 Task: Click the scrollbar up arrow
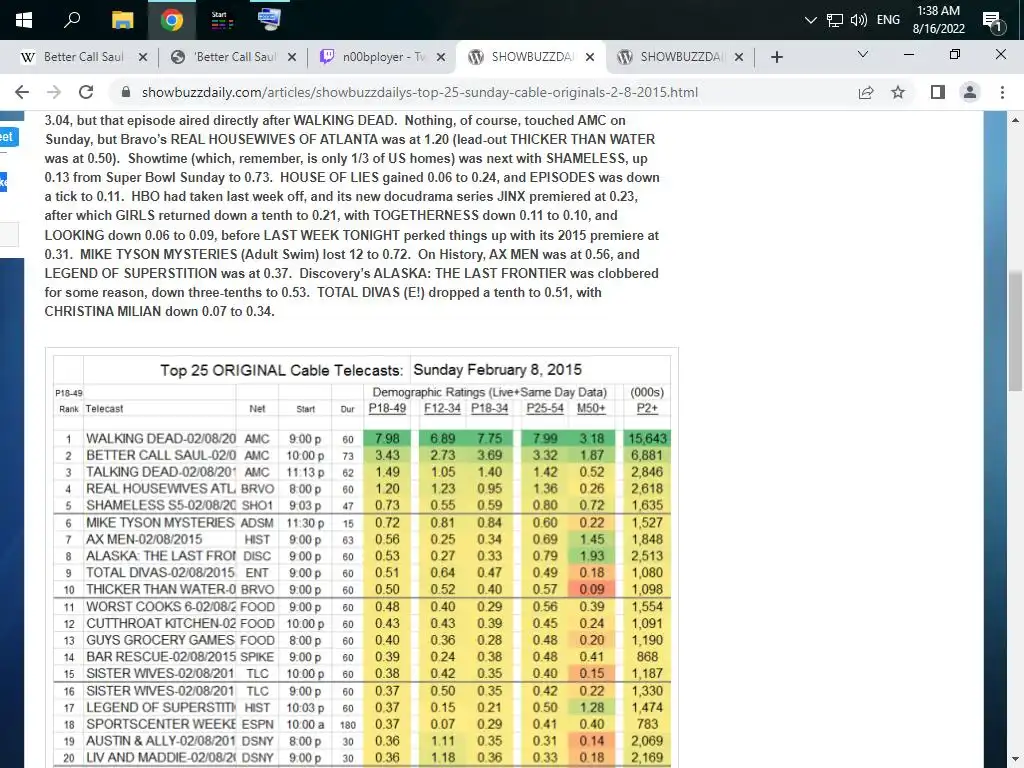click(1015, 120)
